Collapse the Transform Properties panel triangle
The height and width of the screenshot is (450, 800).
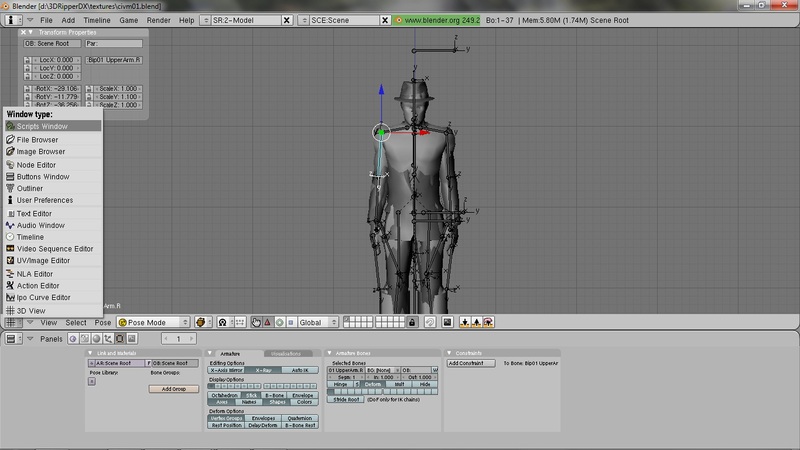pyautogui.click(x=31, y=32)
